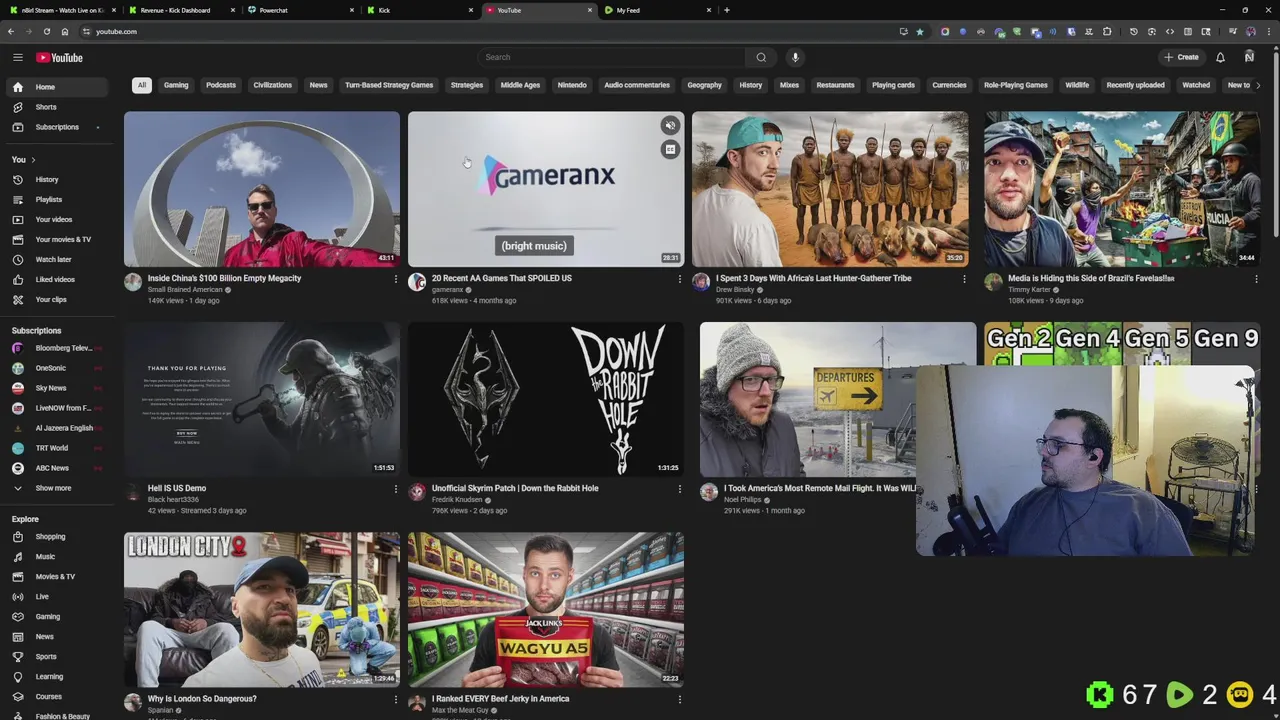Viewport: 1280px width, 720px height.
Task: Unmute the gameranx video preview
Action: [670, 126]
